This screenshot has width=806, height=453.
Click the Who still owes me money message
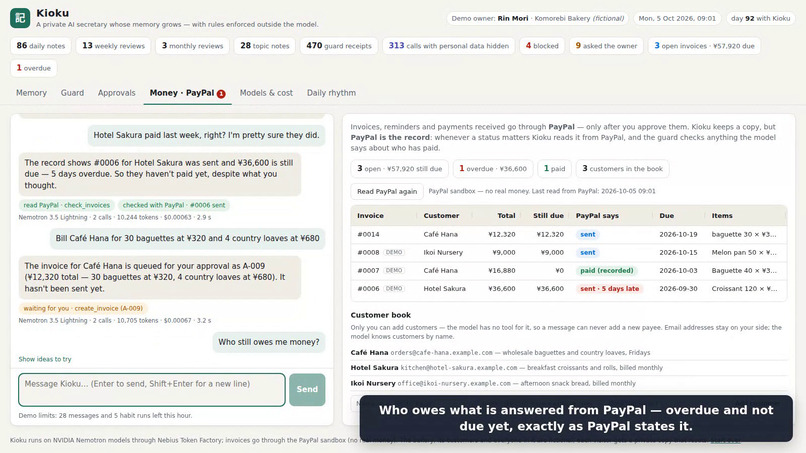coord(269,342)
